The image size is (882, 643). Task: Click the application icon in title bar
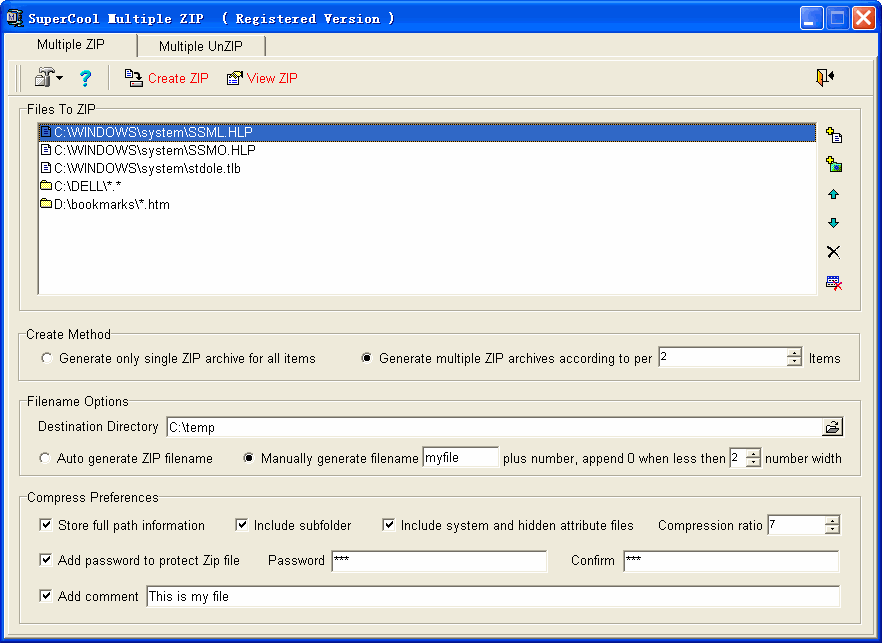15,18
